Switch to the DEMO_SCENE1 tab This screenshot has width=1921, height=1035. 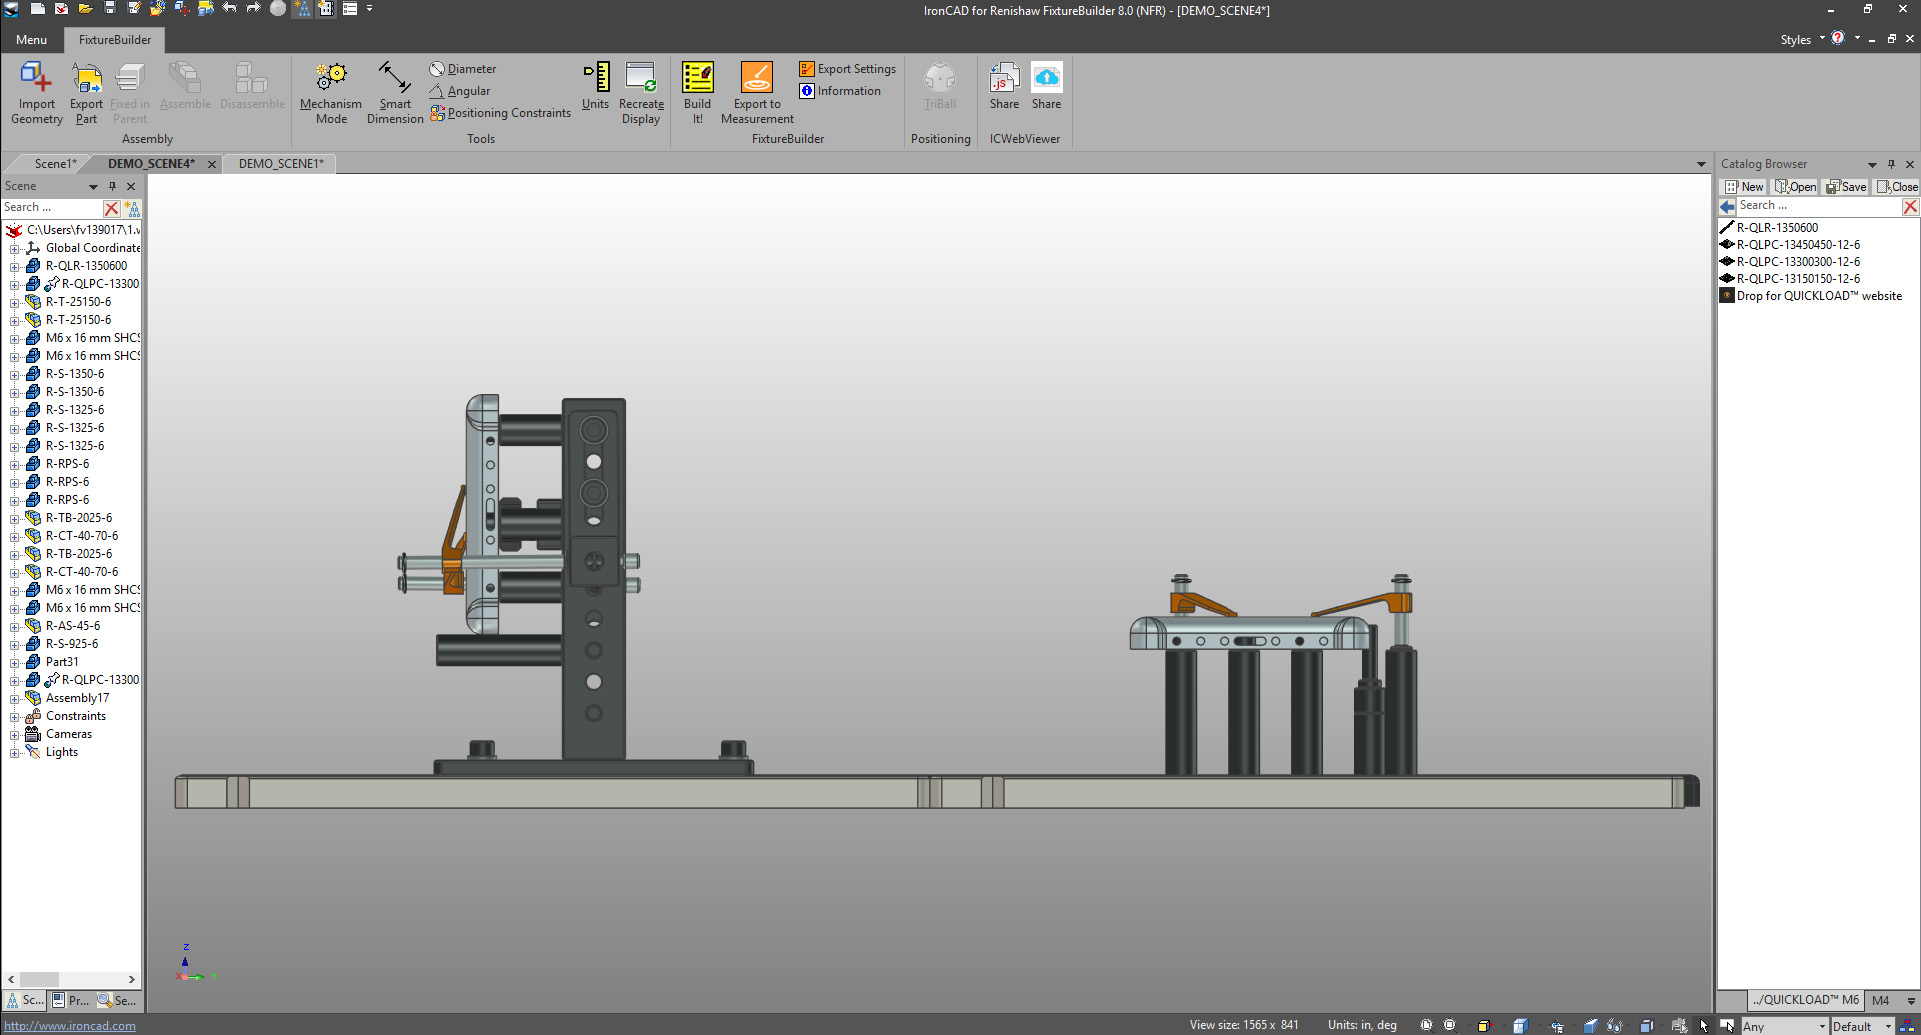(x=281, y=164)
